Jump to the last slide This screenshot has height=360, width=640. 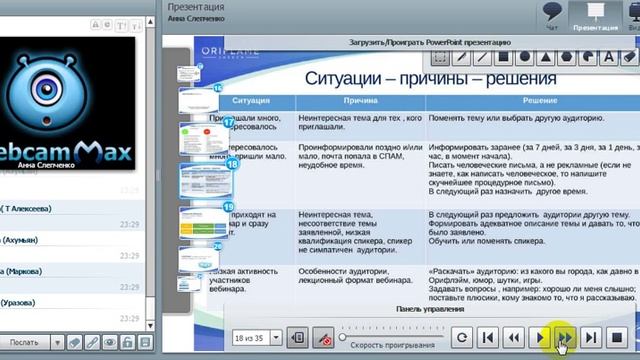[x=591, y=338]
